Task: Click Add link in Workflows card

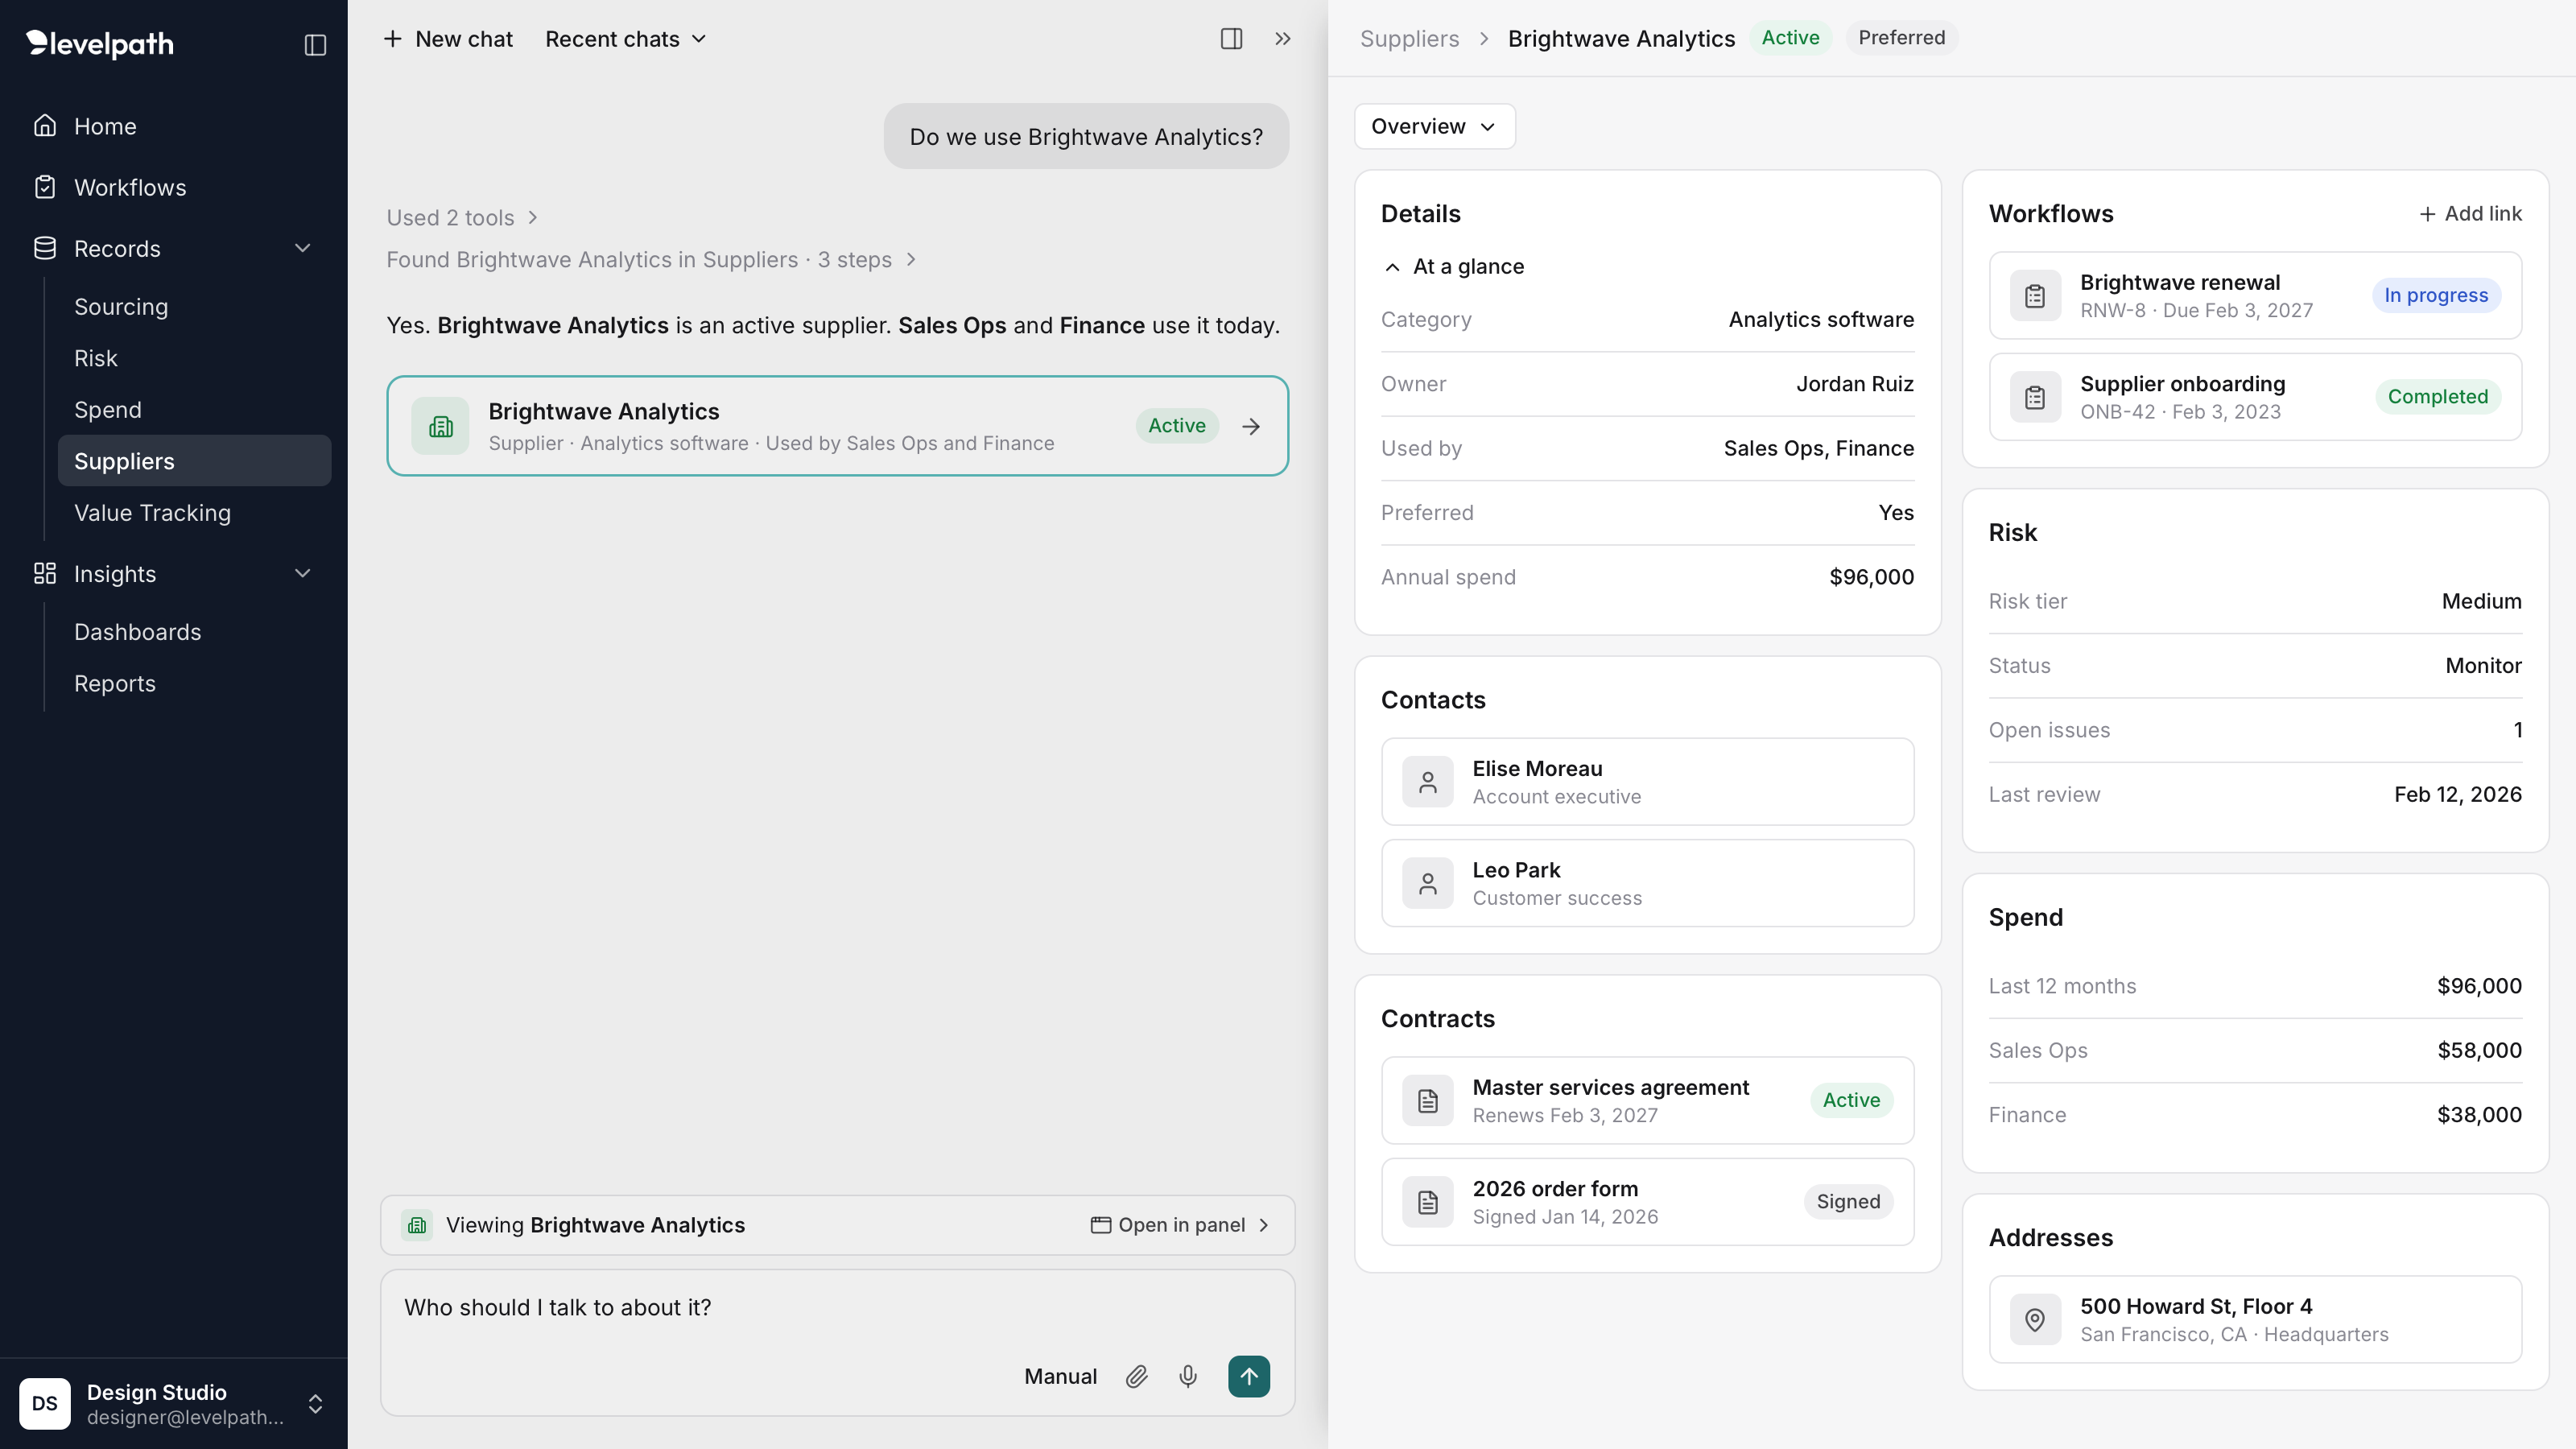Action: 2470,213
